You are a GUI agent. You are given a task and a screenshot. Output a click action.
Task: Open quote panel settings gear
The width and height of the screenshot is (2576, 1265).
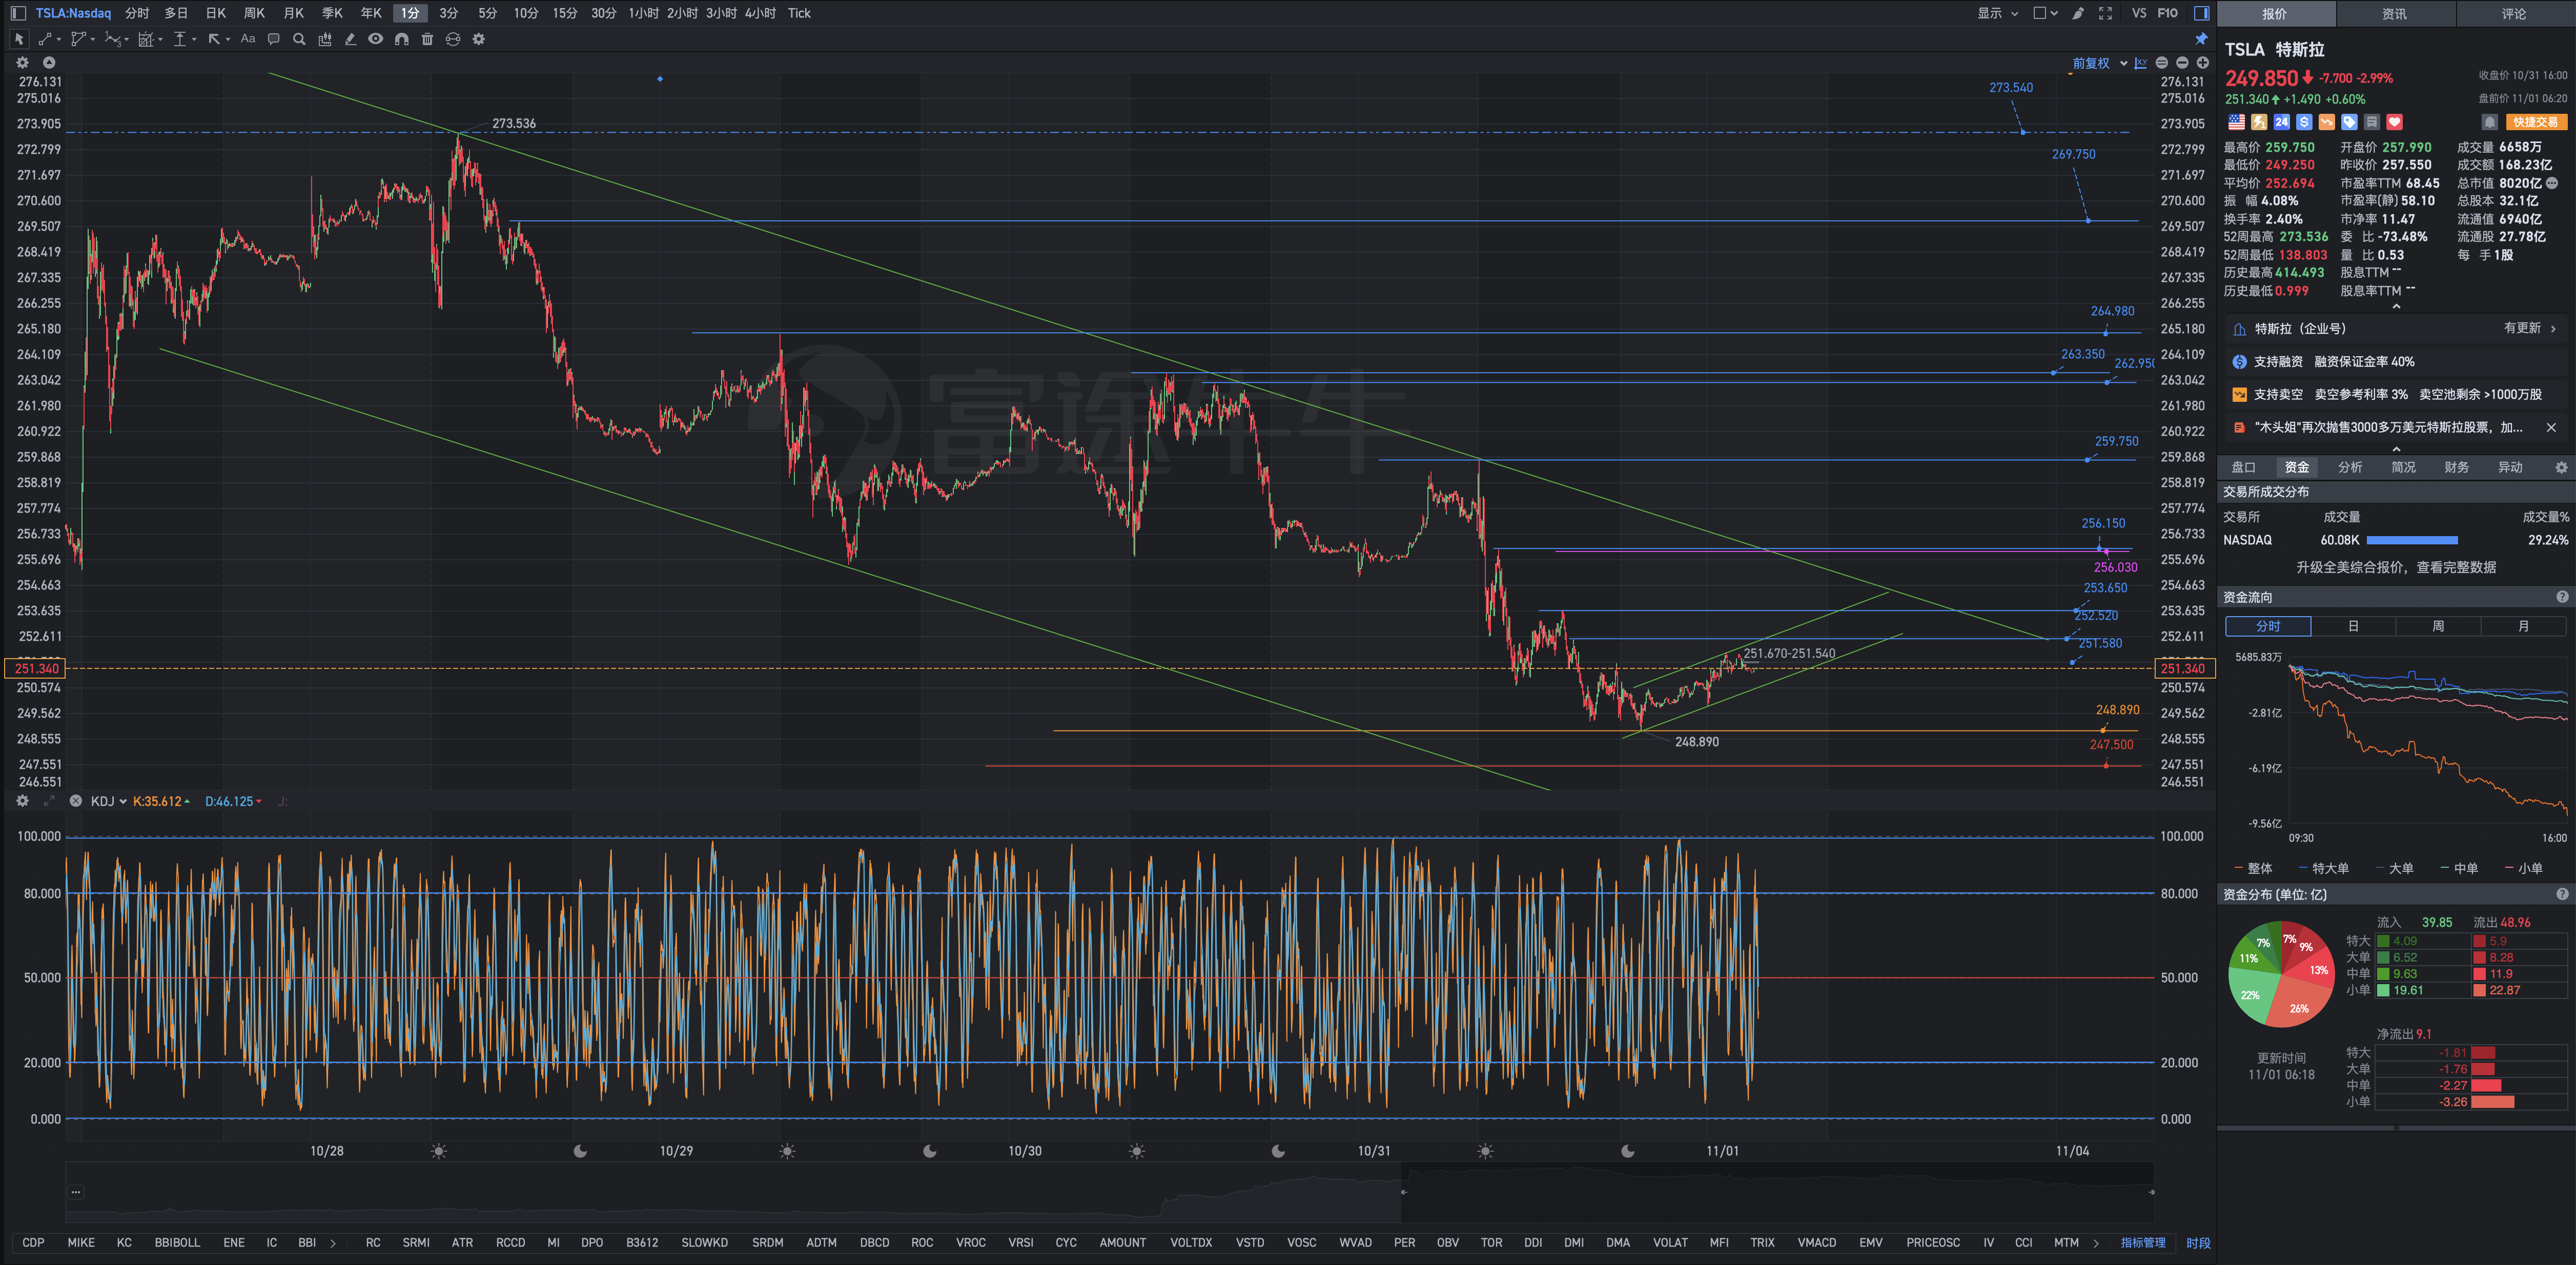pyautogui.click(x=2561, y=467)
